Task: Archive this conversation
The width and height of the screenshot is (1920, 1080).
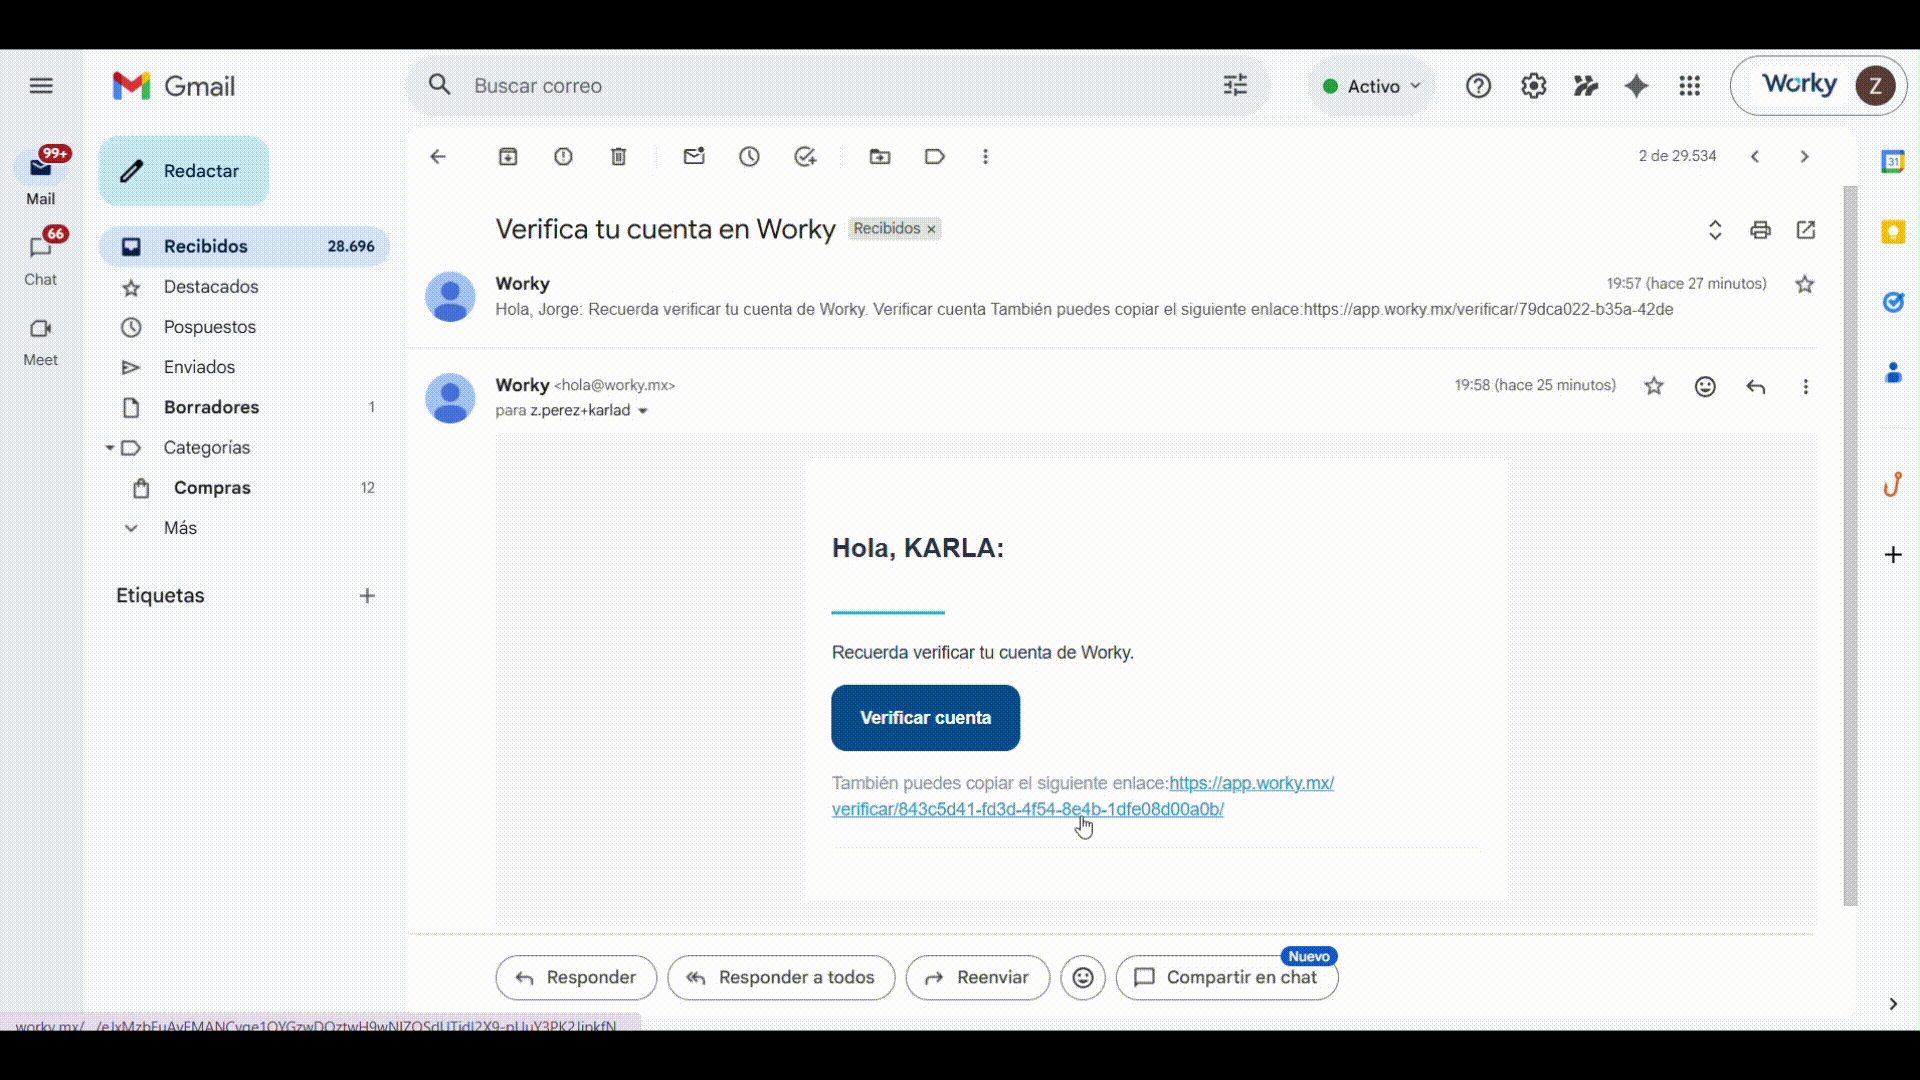Action: 508,157
